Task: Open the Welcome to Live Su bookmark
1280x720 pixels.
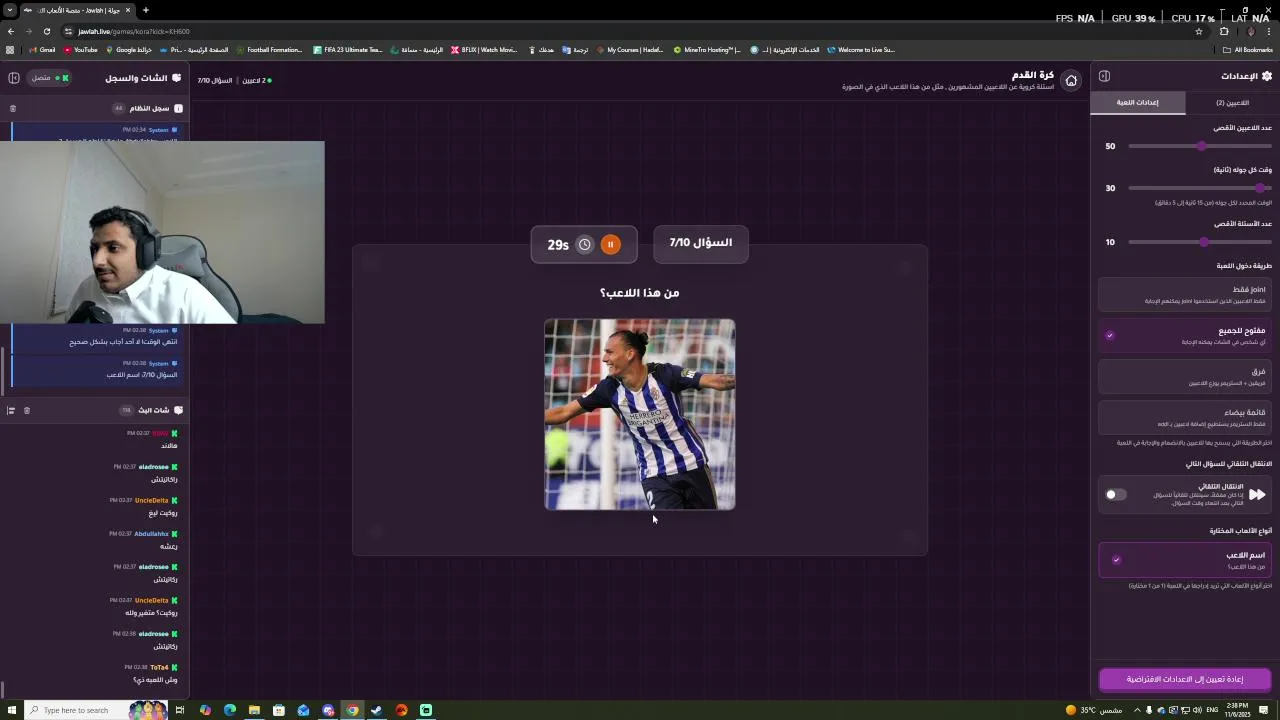Action: 861,49
